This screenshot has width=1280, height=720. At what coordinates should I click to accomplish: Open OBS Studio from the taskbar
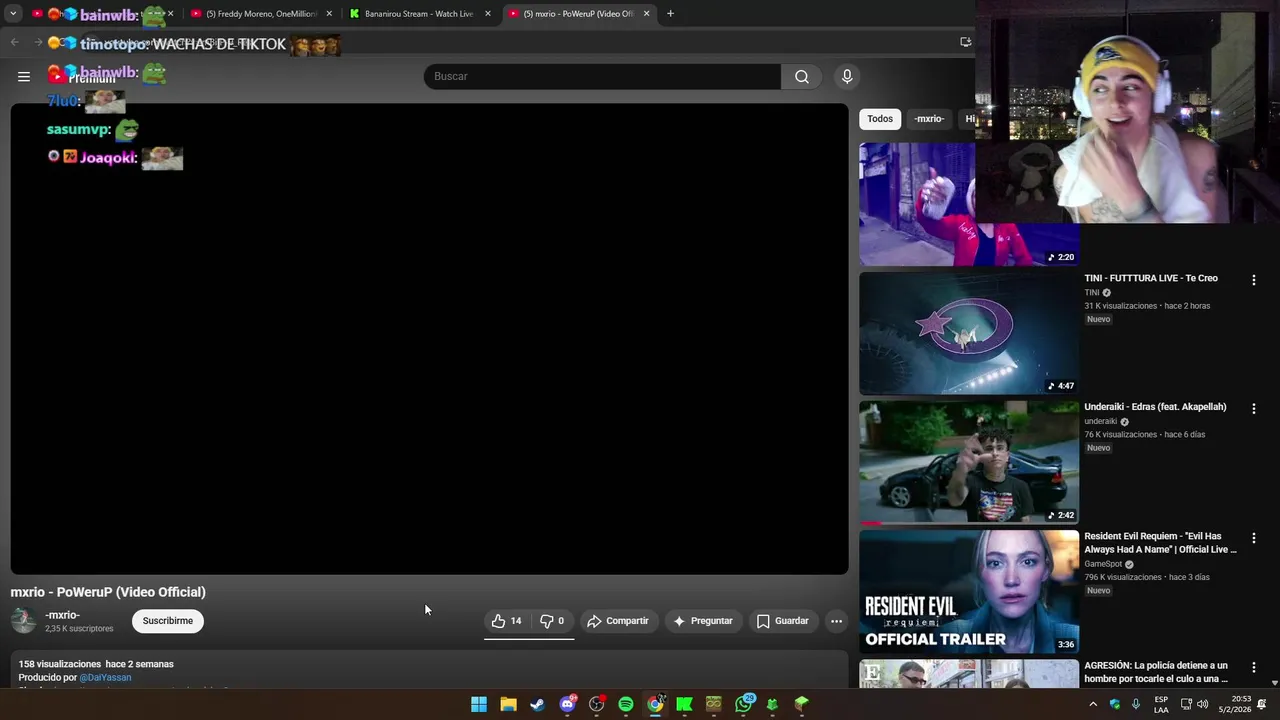[597, 704]
